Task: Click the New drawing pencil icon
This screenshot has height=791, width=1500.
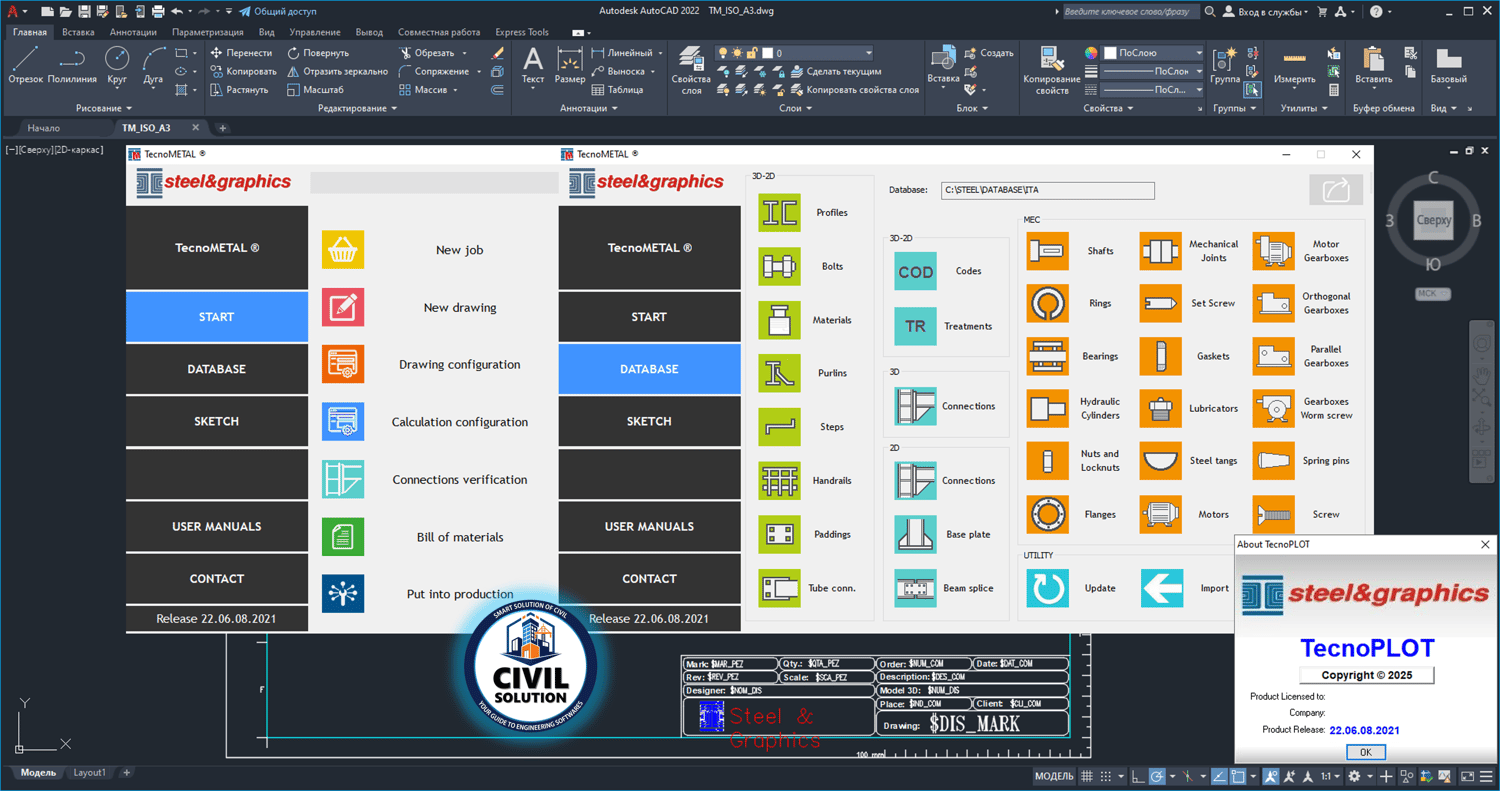Action: pos(343,307)
